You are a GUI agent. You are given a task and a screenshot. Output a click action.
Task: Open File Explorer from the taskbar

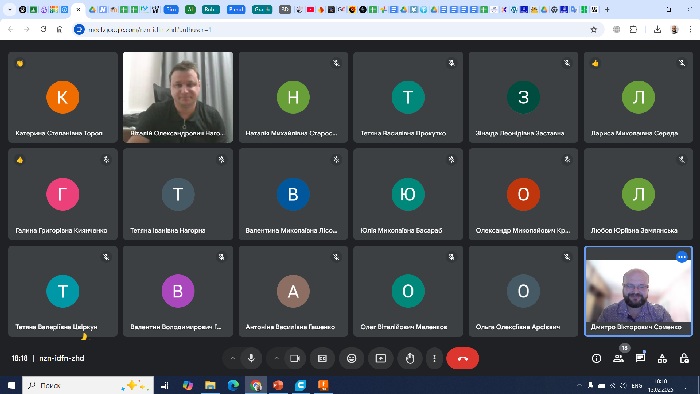coord(210,385)
